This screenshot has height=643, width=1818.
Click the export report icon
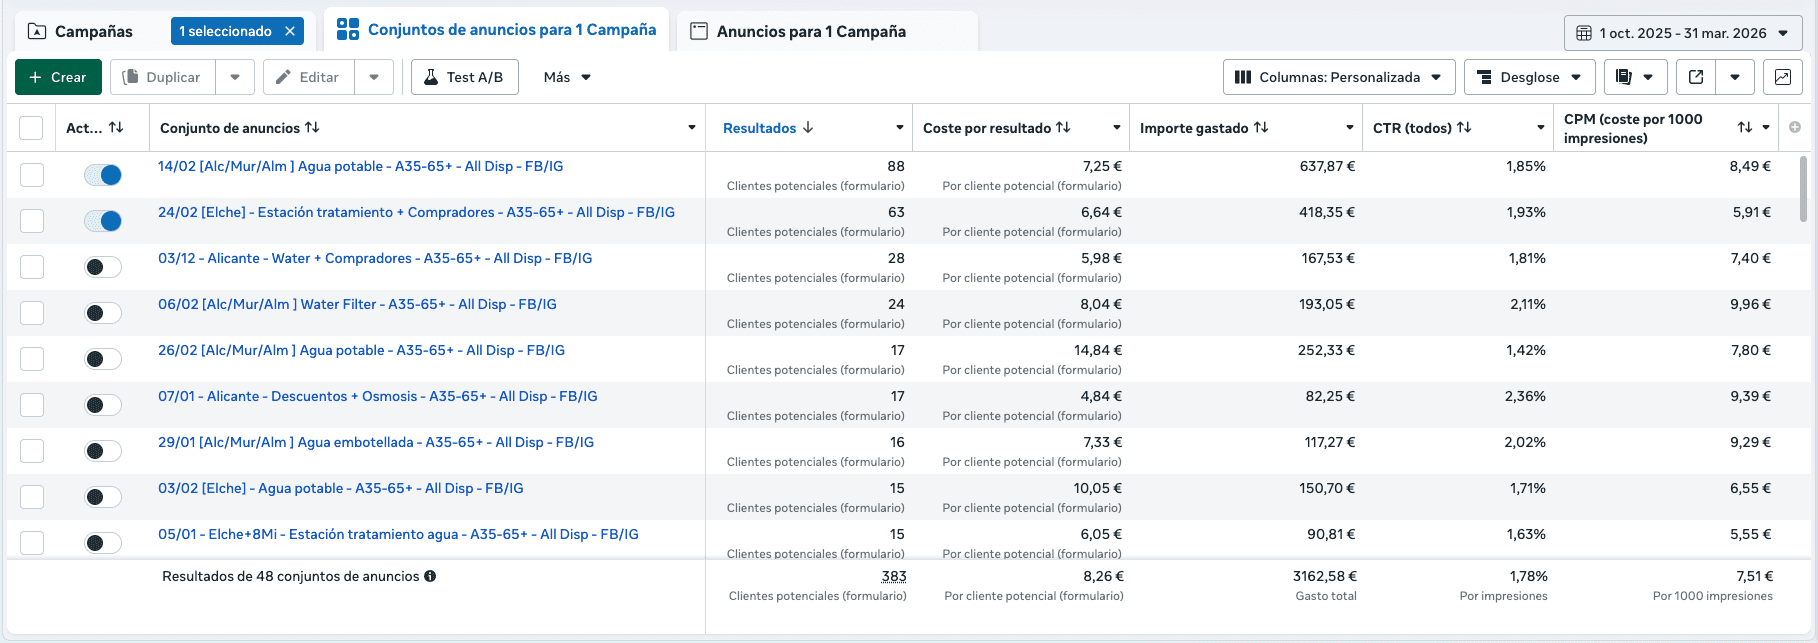[x=1696, y=77]
